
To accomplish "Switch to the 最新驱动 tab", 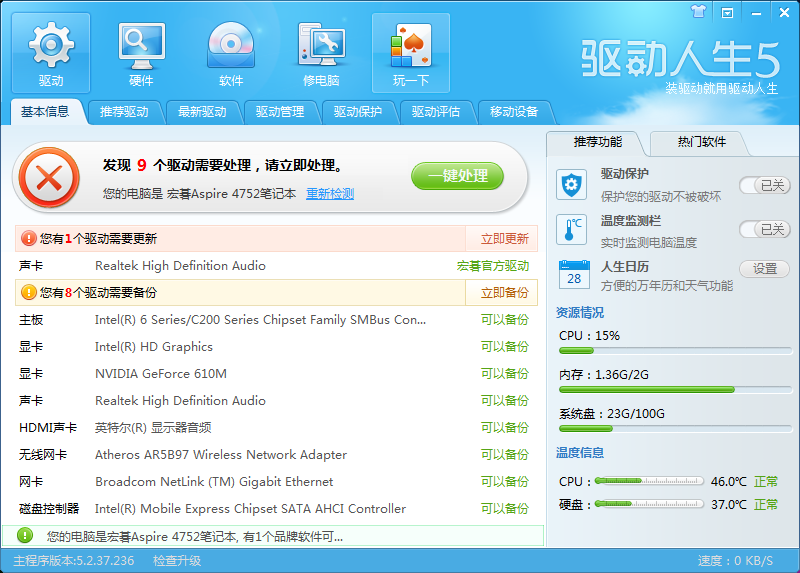I will pos(202,112).
